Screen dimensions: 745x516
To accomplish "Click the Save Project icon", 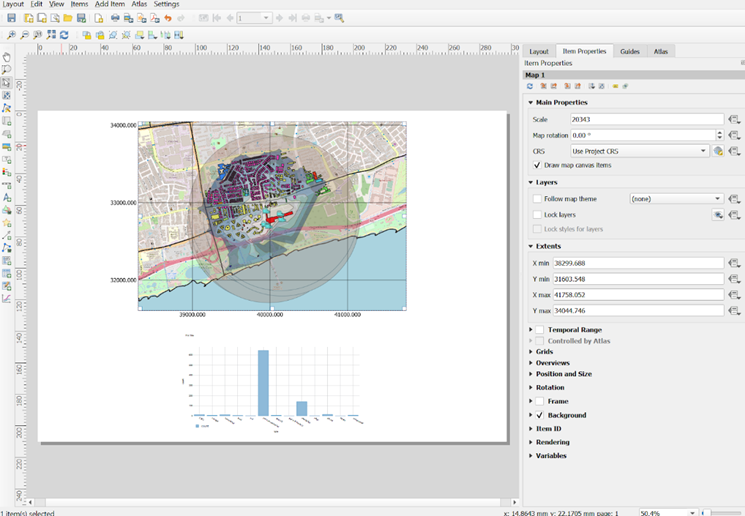I will pos(11,18).
